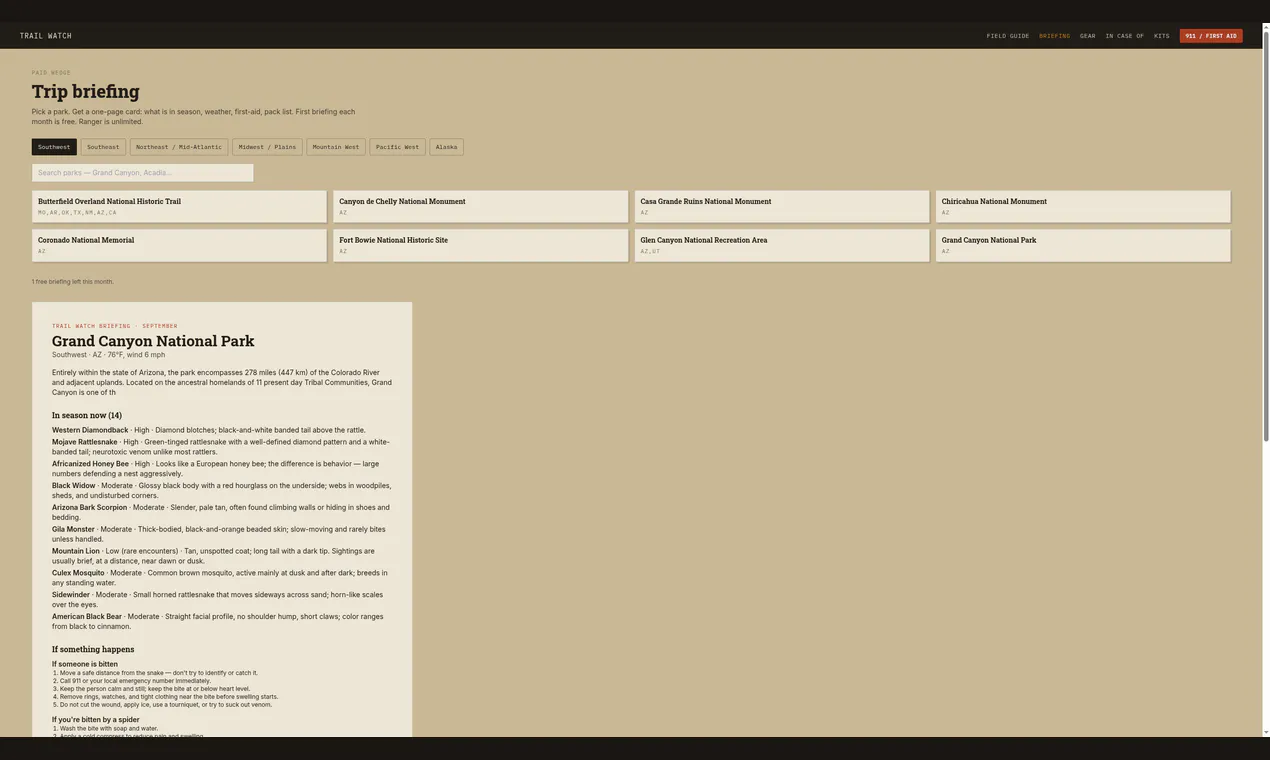The image size is (1270, 760).
Task: Select Northeast / Mid-Atlantic region filter
Action: (179, 147)
